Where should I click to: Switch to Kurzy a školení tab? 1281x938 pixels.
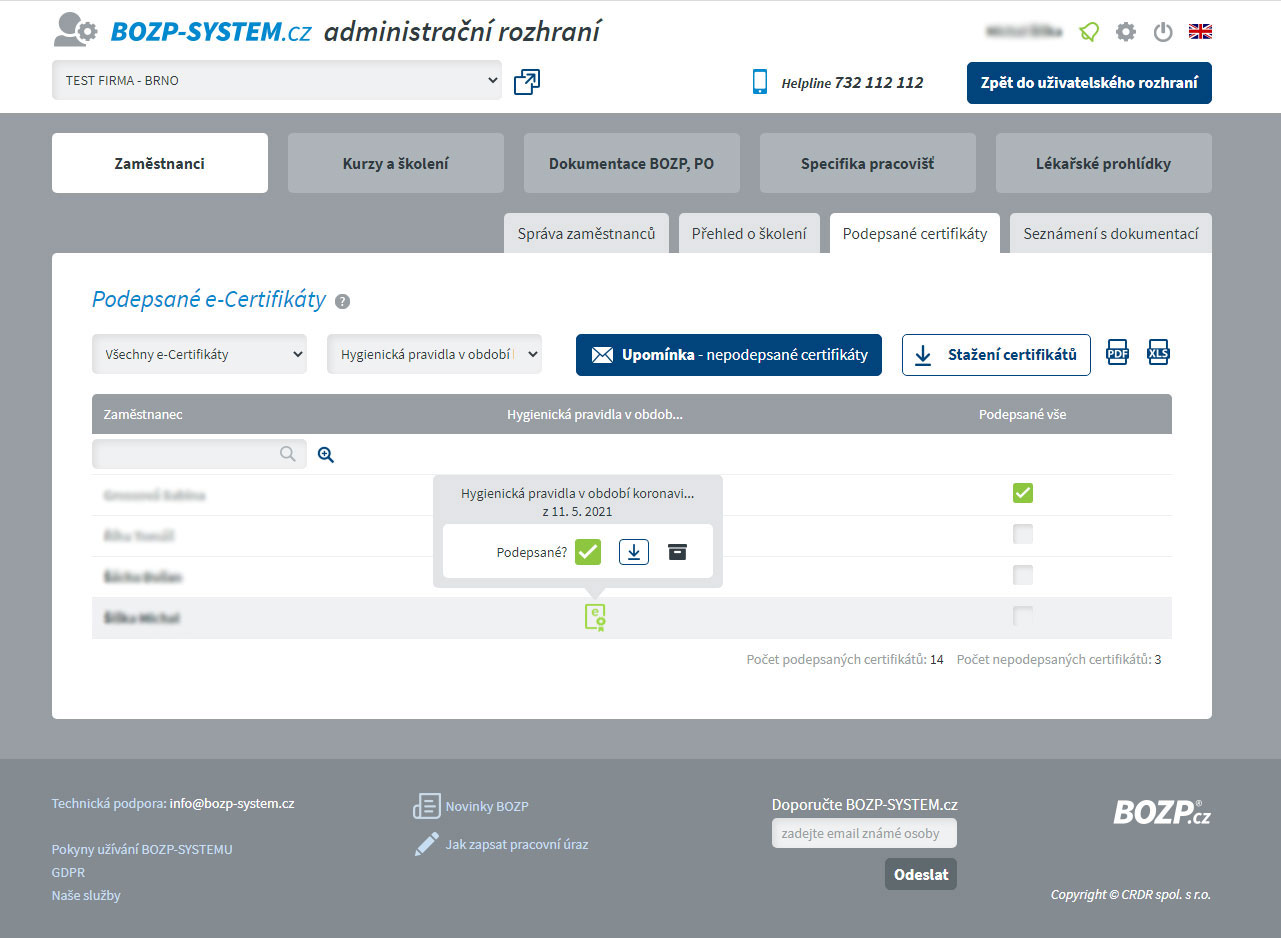coord(396,163)
